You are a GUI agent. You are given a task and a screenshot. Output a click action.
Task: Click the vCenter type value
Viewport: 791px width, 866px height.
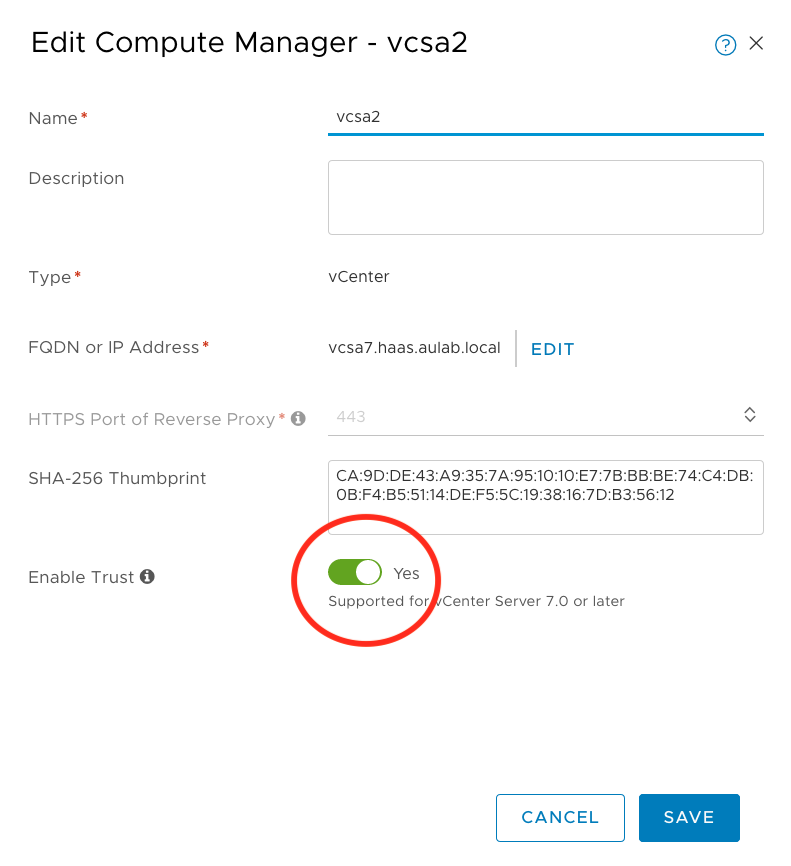(x=359, y=277)
